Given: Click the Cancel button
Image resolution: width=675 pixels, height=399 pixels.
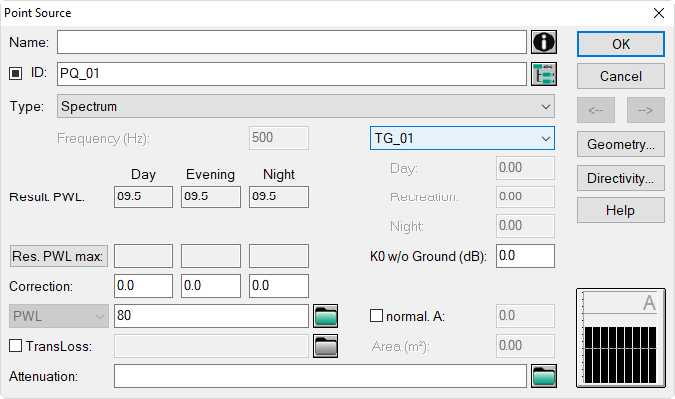Looking at the screenshot, I should (x=621, y=76).
